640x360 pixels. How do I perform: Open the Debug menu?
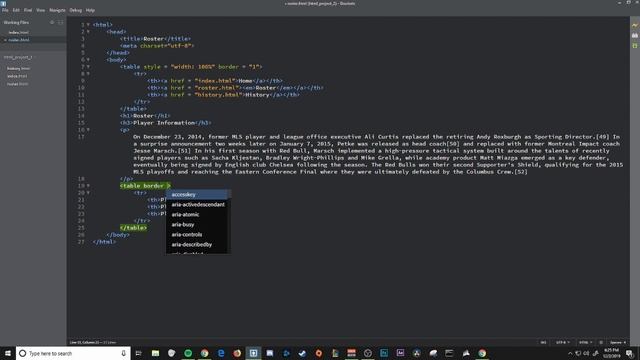click(76, 10)
